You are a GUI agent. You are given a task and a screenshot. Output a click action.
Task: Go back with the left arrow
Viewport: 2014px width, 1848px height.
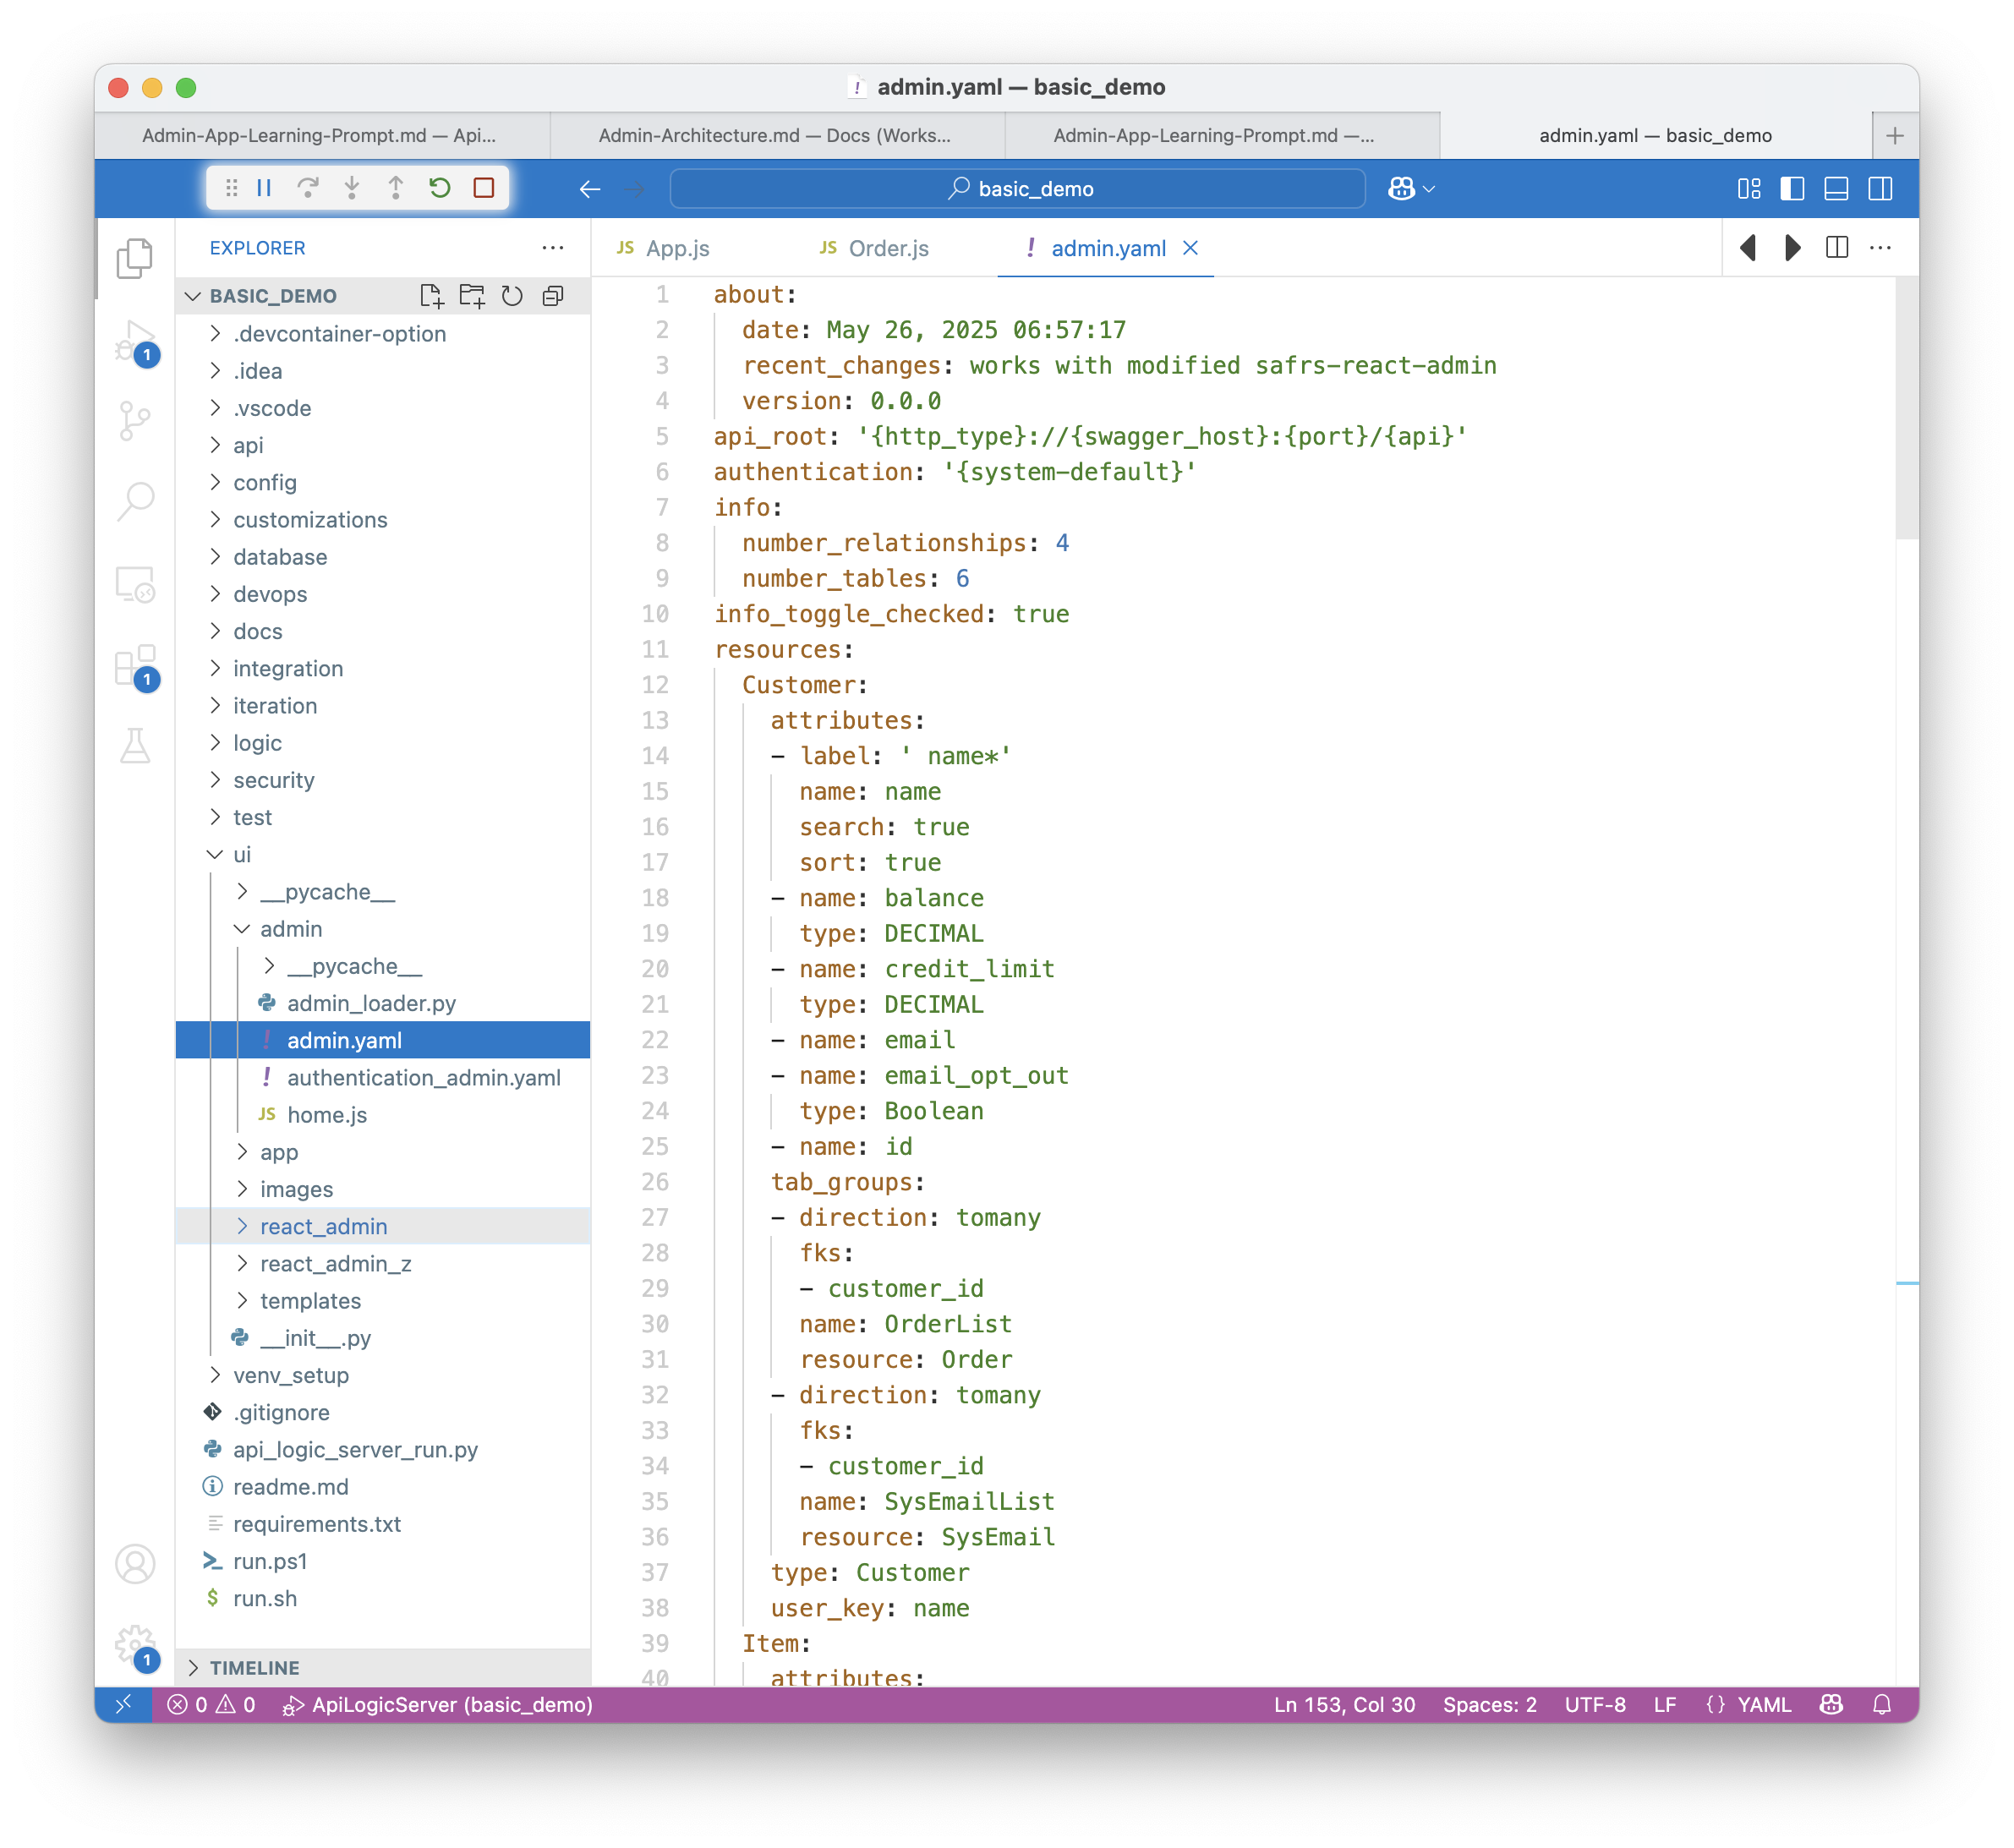590,189
